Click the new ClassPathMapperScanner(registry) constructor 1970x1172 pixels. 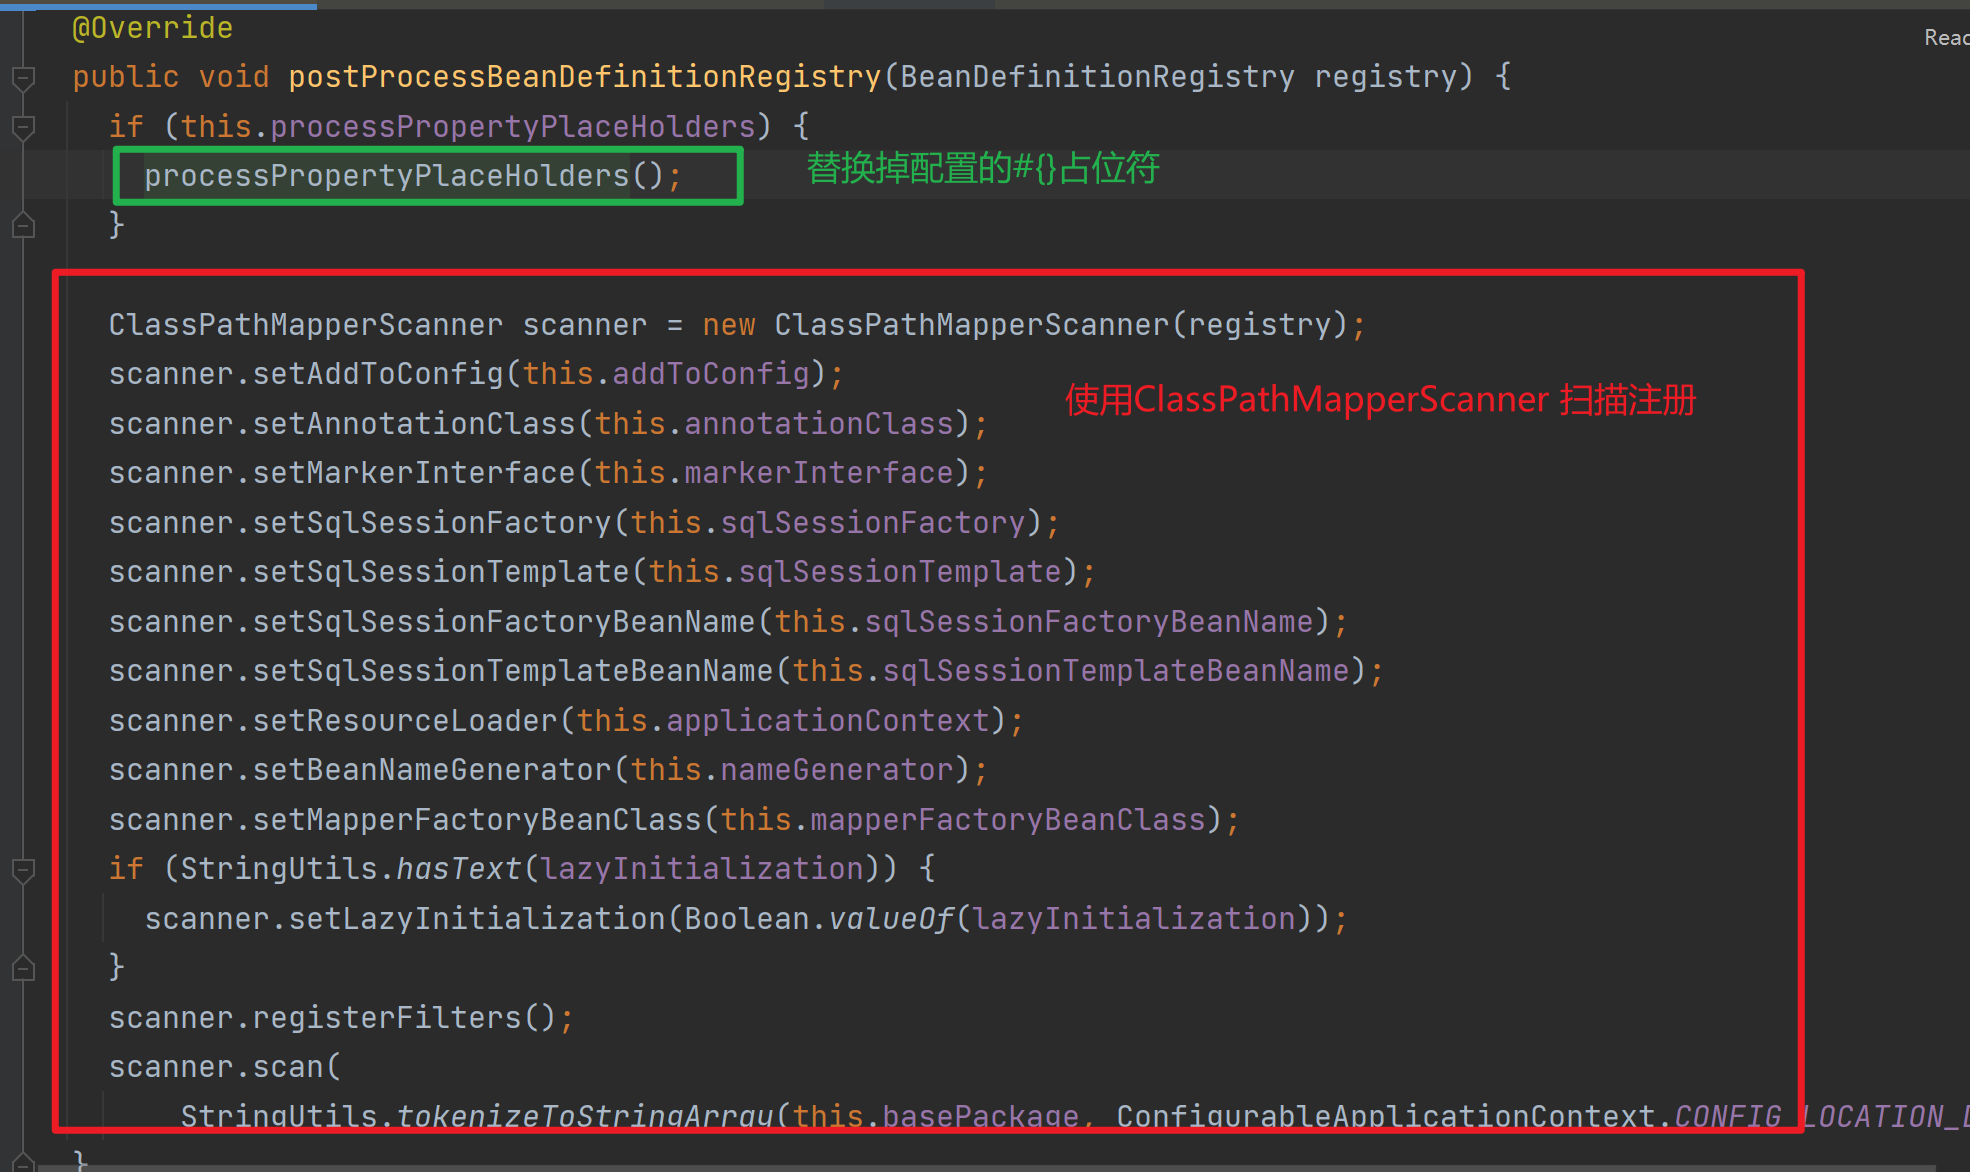click(x=1025, y=325)
